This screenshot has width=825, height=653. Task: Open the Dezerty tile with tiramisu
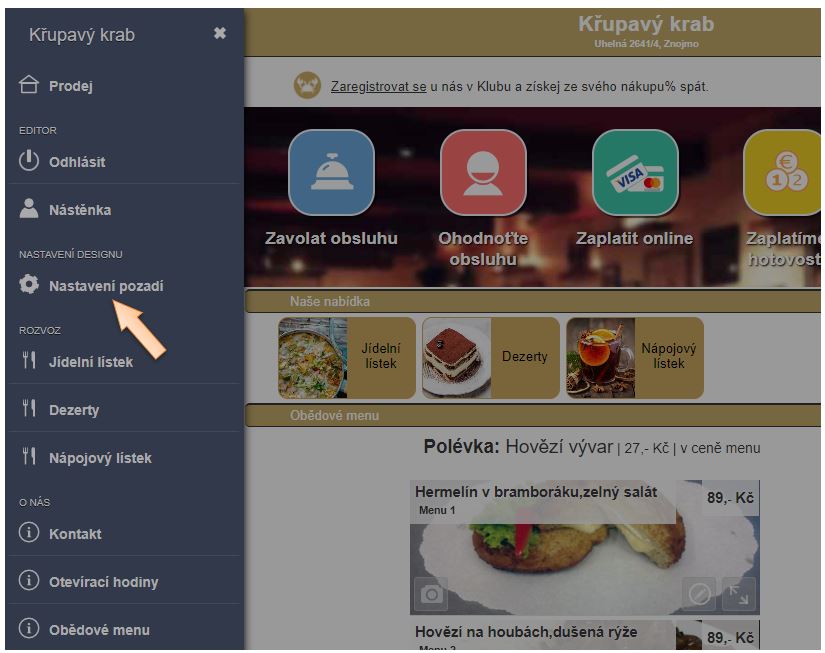(491, 357)
